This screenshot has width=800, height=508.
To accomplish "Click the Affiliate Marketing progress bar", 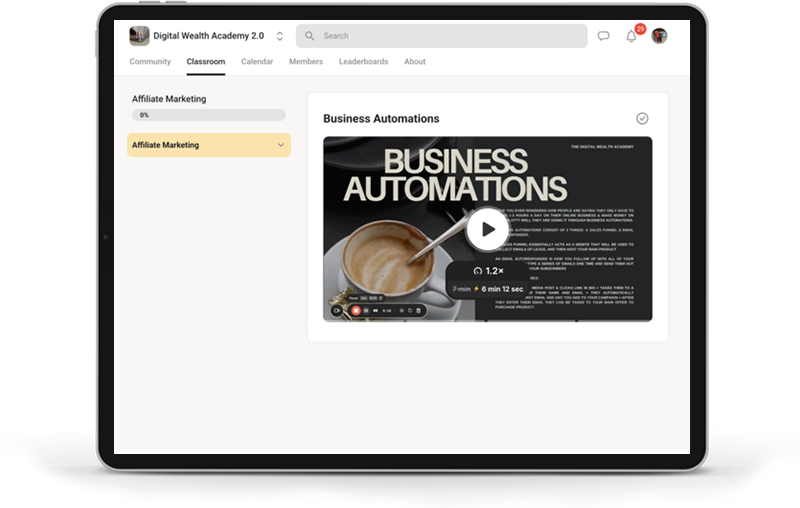I will 209,115.
